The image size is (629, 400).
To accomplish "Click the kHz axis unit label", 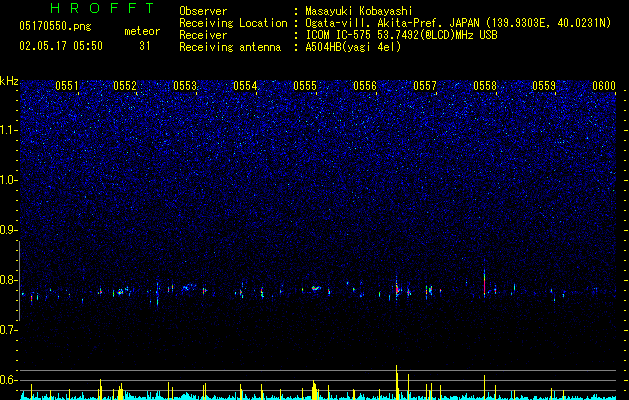I will [9, 81].
